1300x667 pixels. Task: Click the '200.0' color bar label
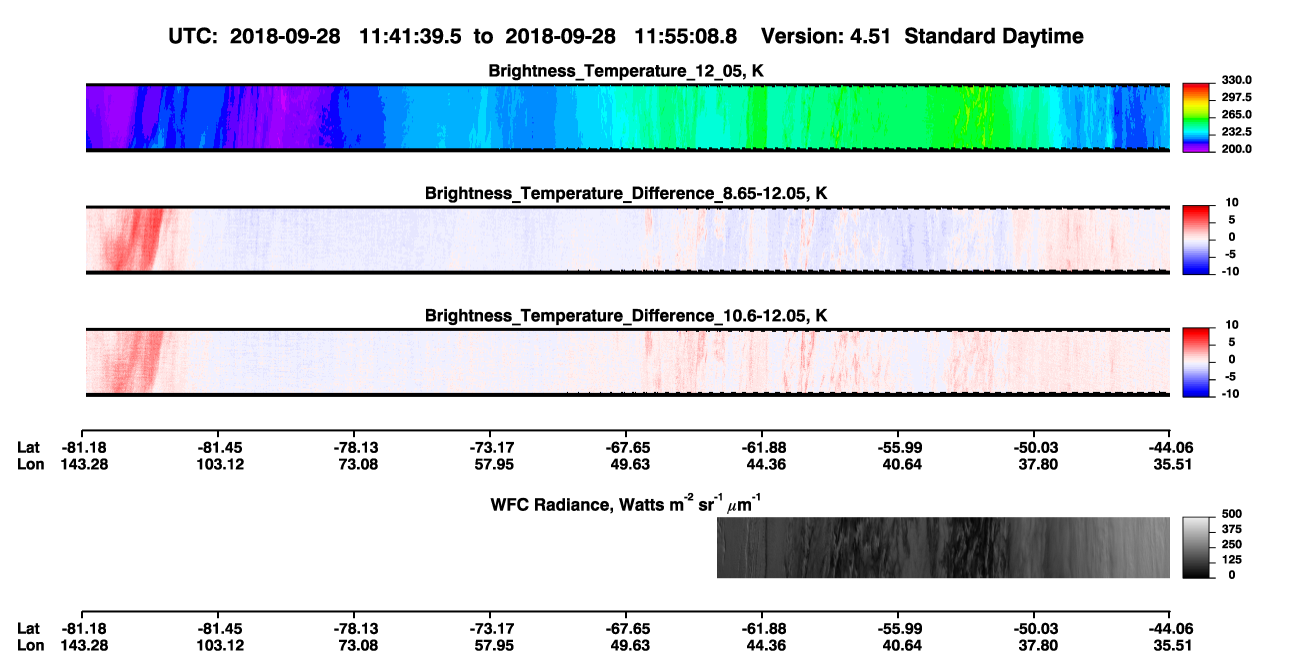coord(1236,148)
